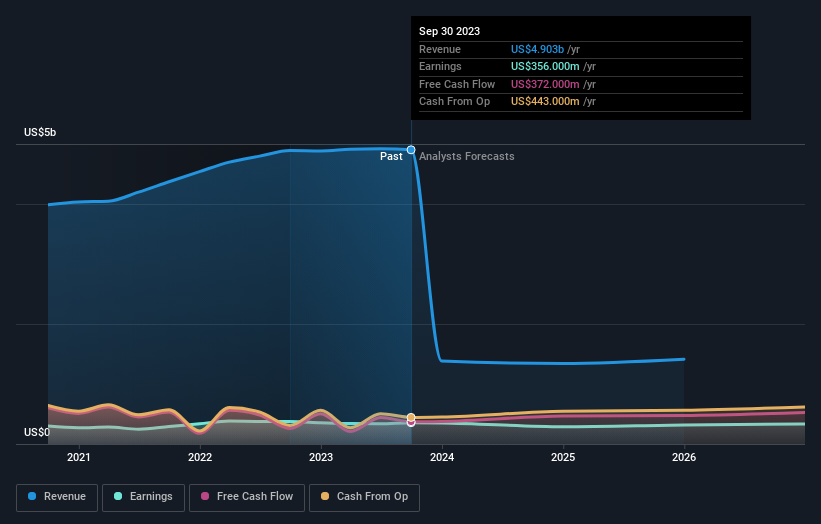The height and width of the screenshot is (524, 821).
Task: Click the US$356.000m earnings value
Action: [545, 66]
